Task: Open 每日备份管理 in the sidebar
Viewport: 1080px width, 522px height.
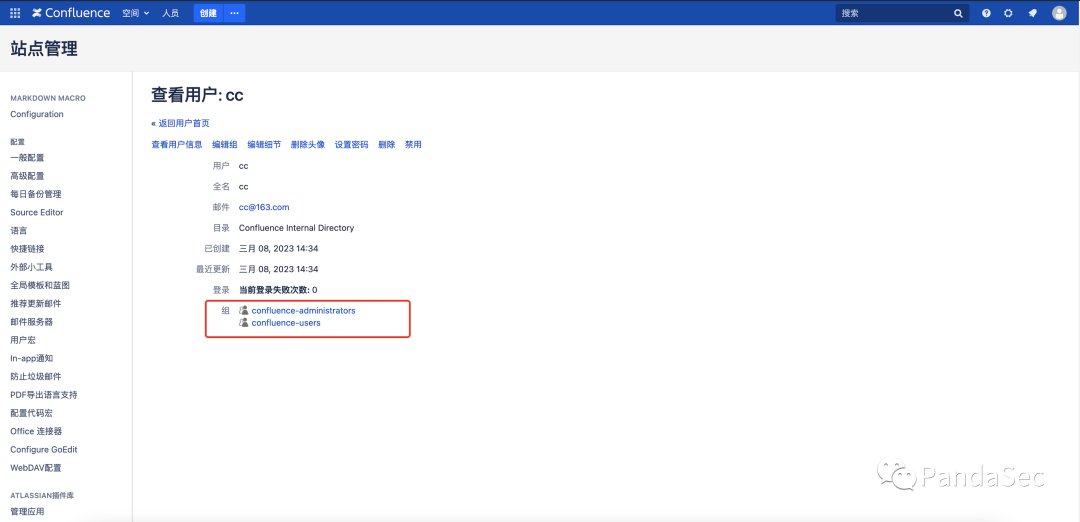Action: (x=36, y=194)
